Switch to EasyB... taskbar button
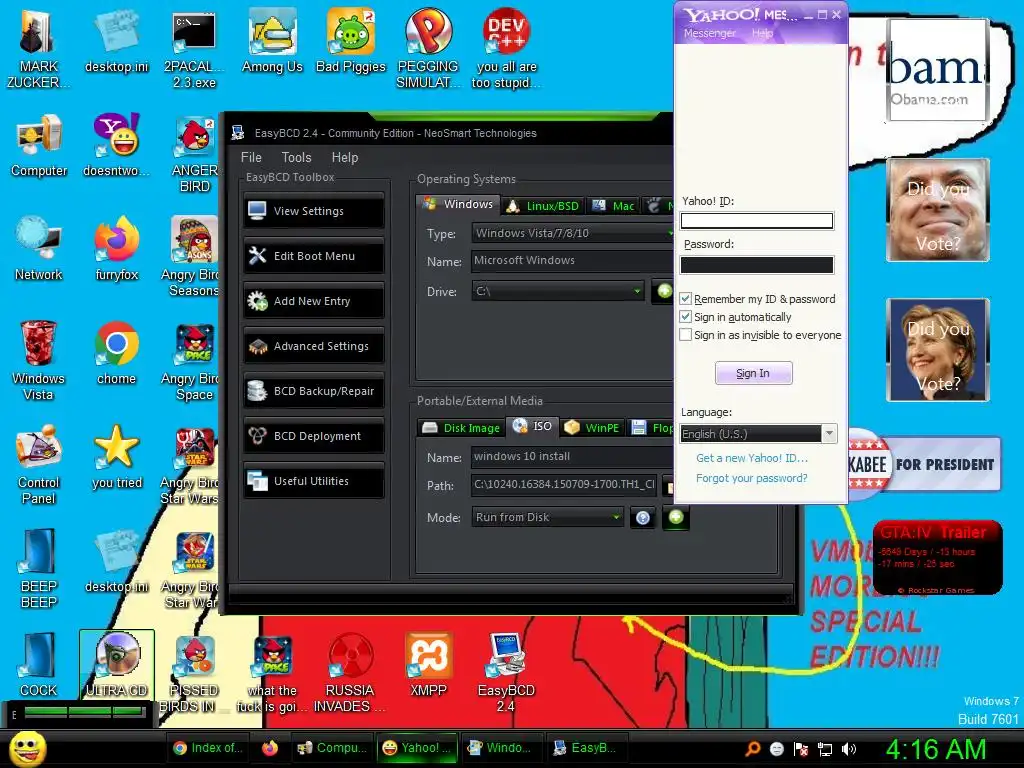This screenshot has height=768, width=1024. pyautogui.click(x=586, y=748)
